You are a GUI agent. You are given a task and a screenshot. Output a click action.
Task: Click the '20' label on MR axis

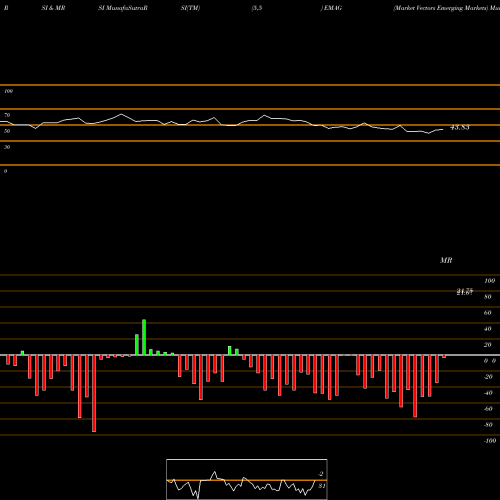(x=488, y=345)
